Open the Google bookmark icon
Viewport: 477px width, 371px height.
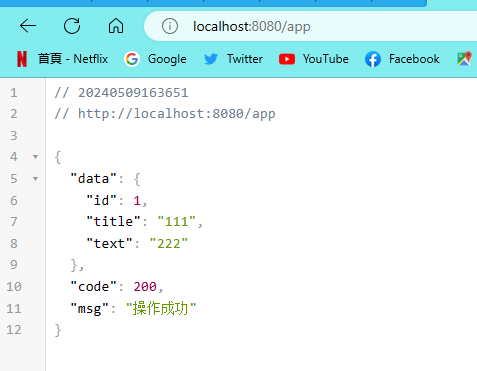coord(132,59)
